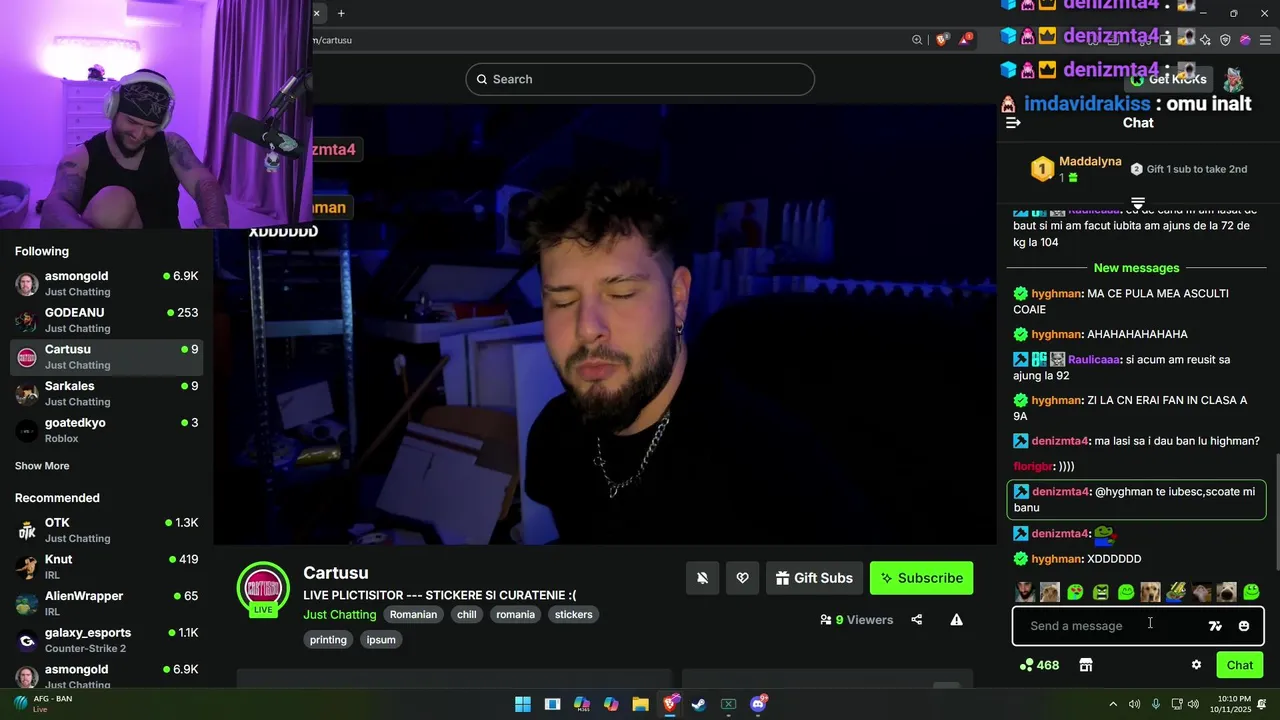Click inside the Search box
The width and height of the screenshot is (1280, 720).
pyautogui.click(x=640, y=79)
